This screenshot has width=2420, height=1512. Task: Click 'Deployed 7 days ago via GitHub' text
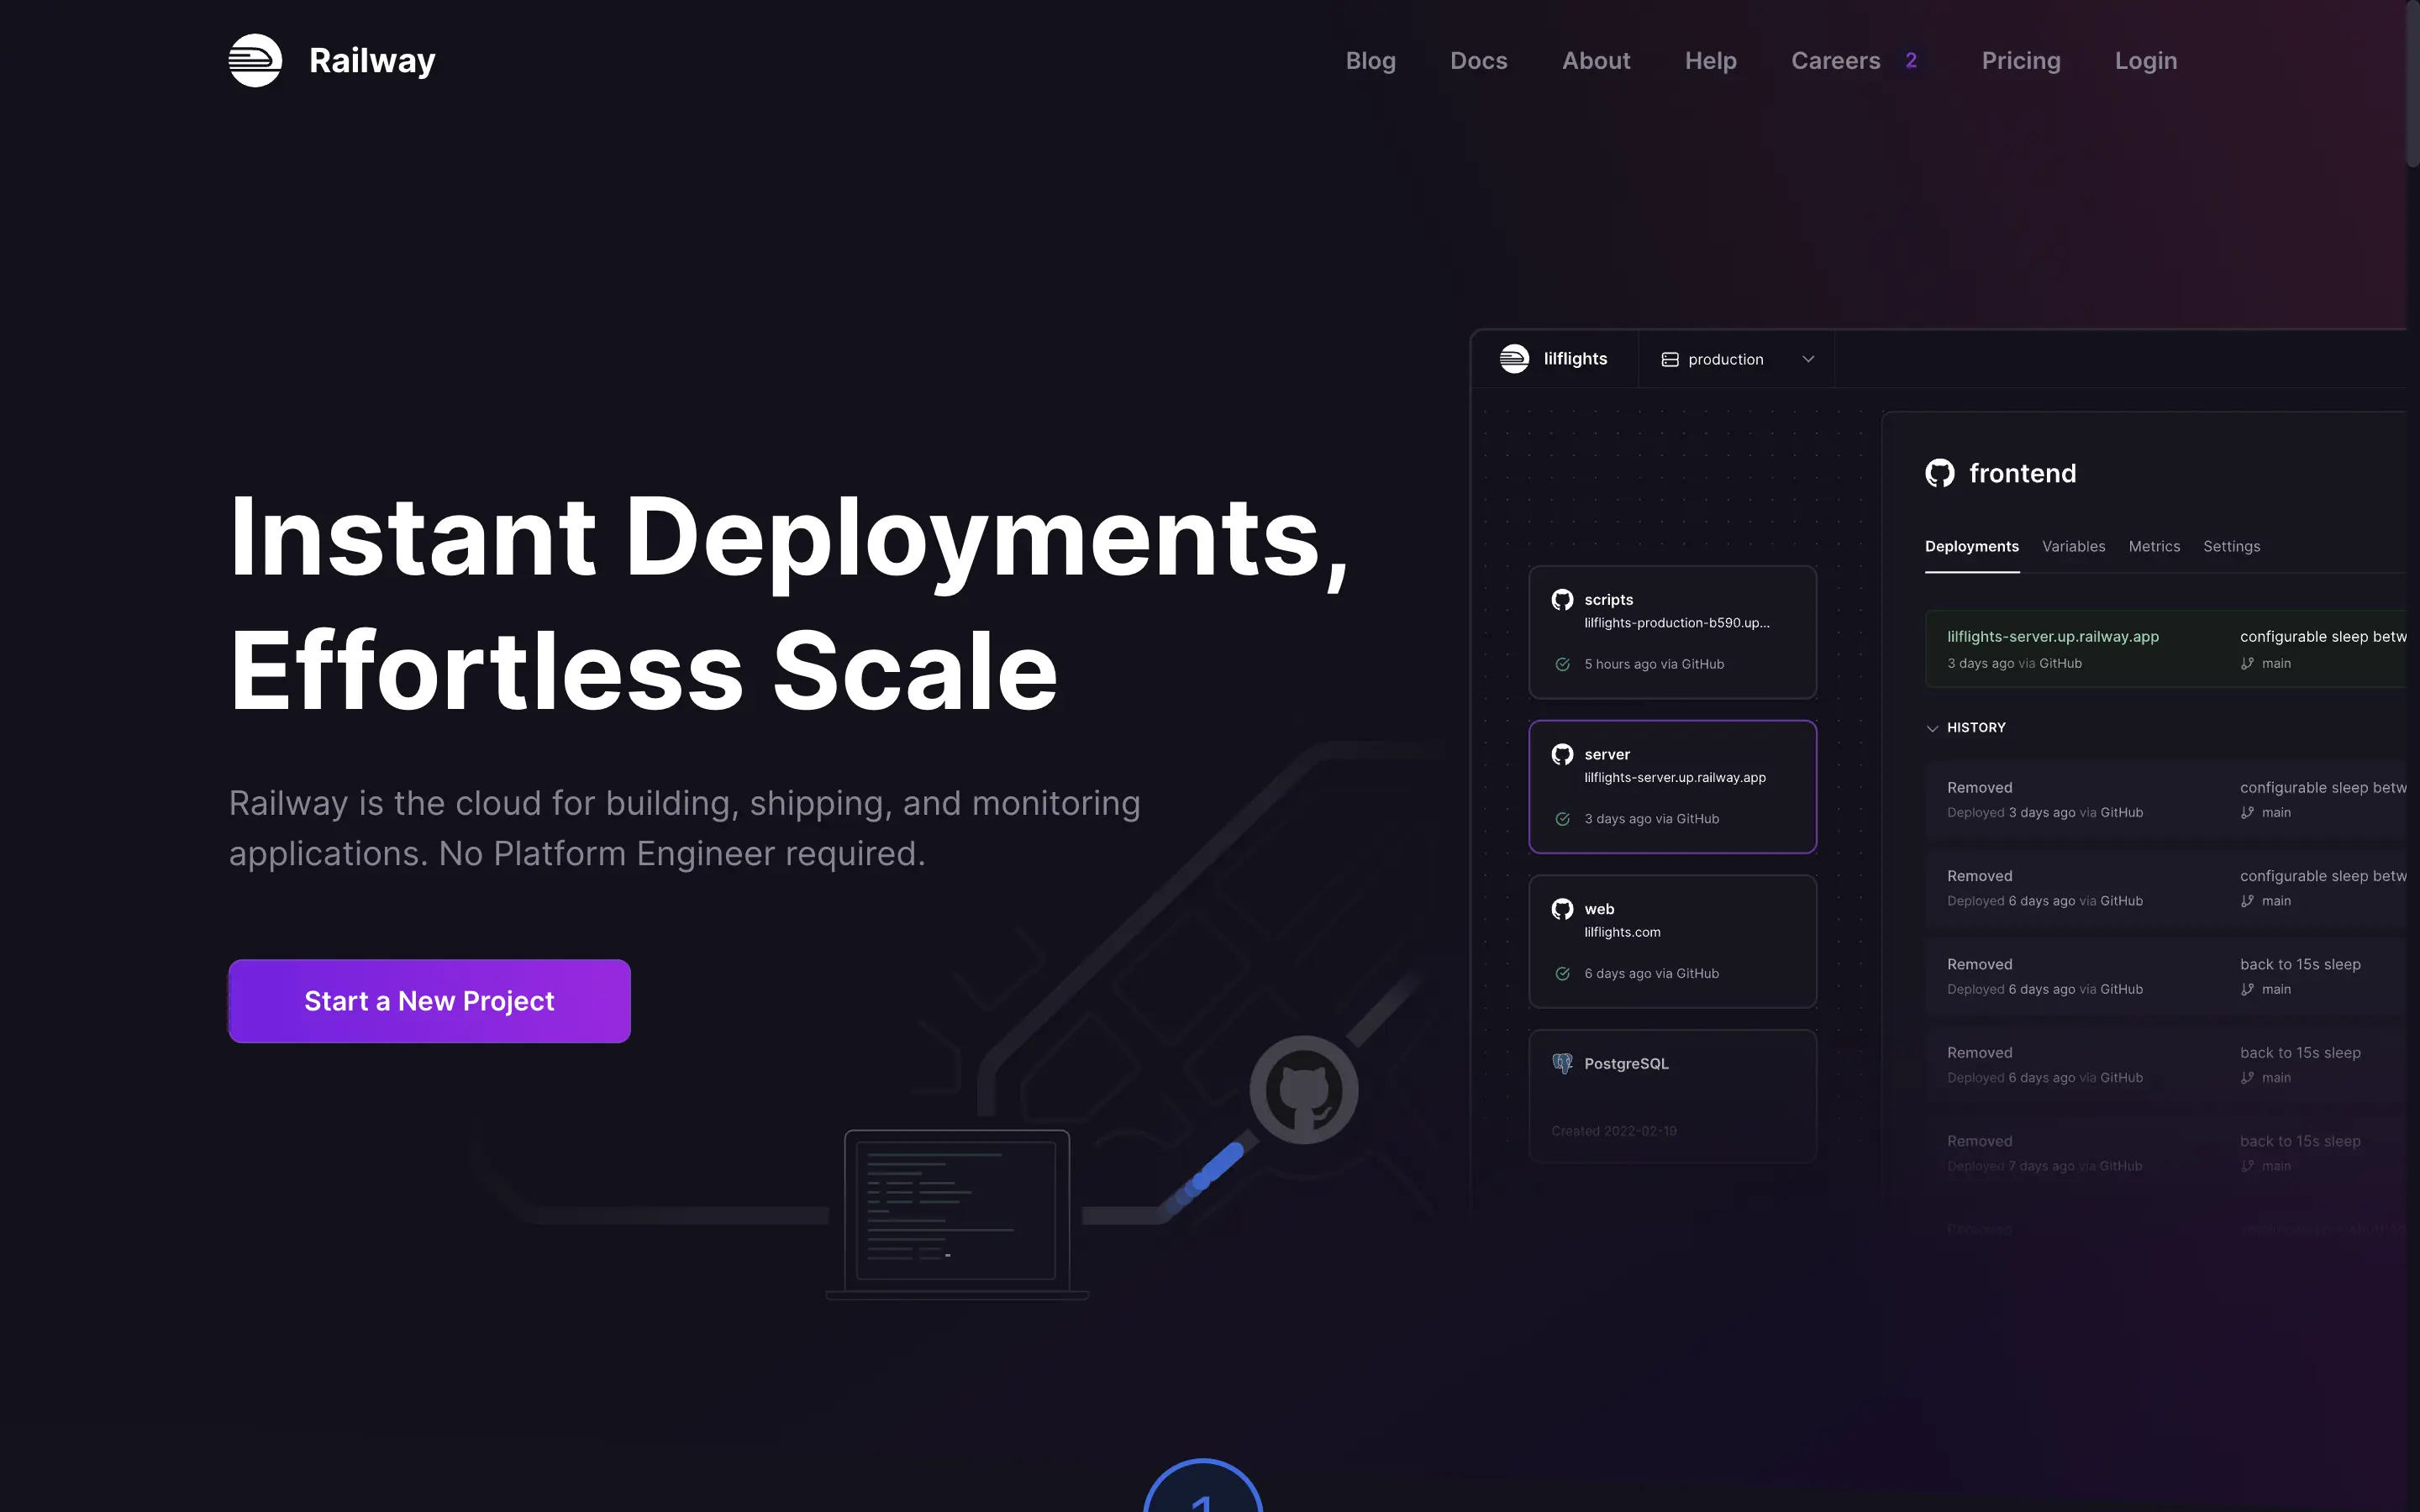[x=2044, y=1167]
